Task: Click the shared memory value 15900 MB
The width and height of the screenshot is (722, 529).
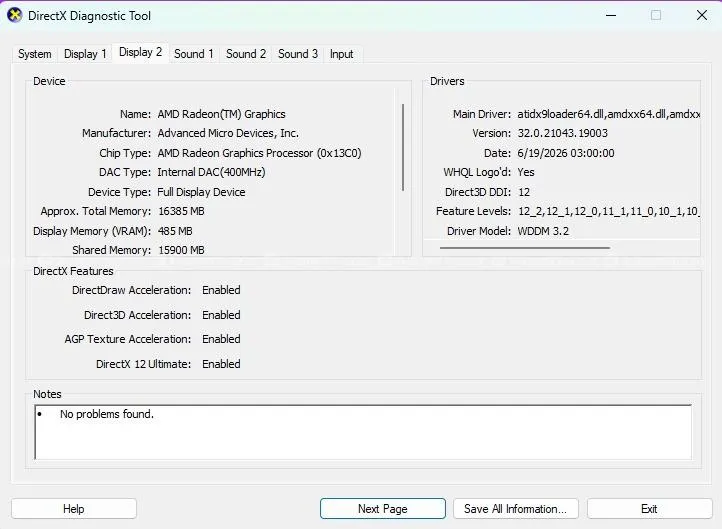Action: point(181,250)
